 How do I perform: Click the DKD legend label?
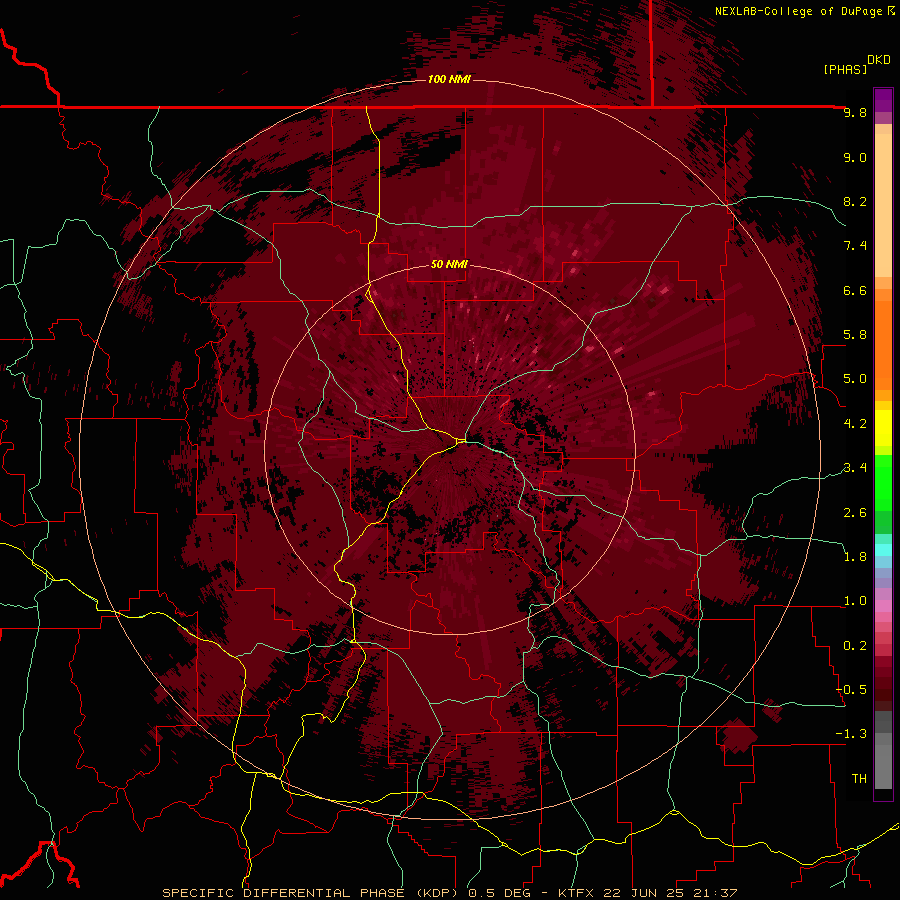pos(879,60)
